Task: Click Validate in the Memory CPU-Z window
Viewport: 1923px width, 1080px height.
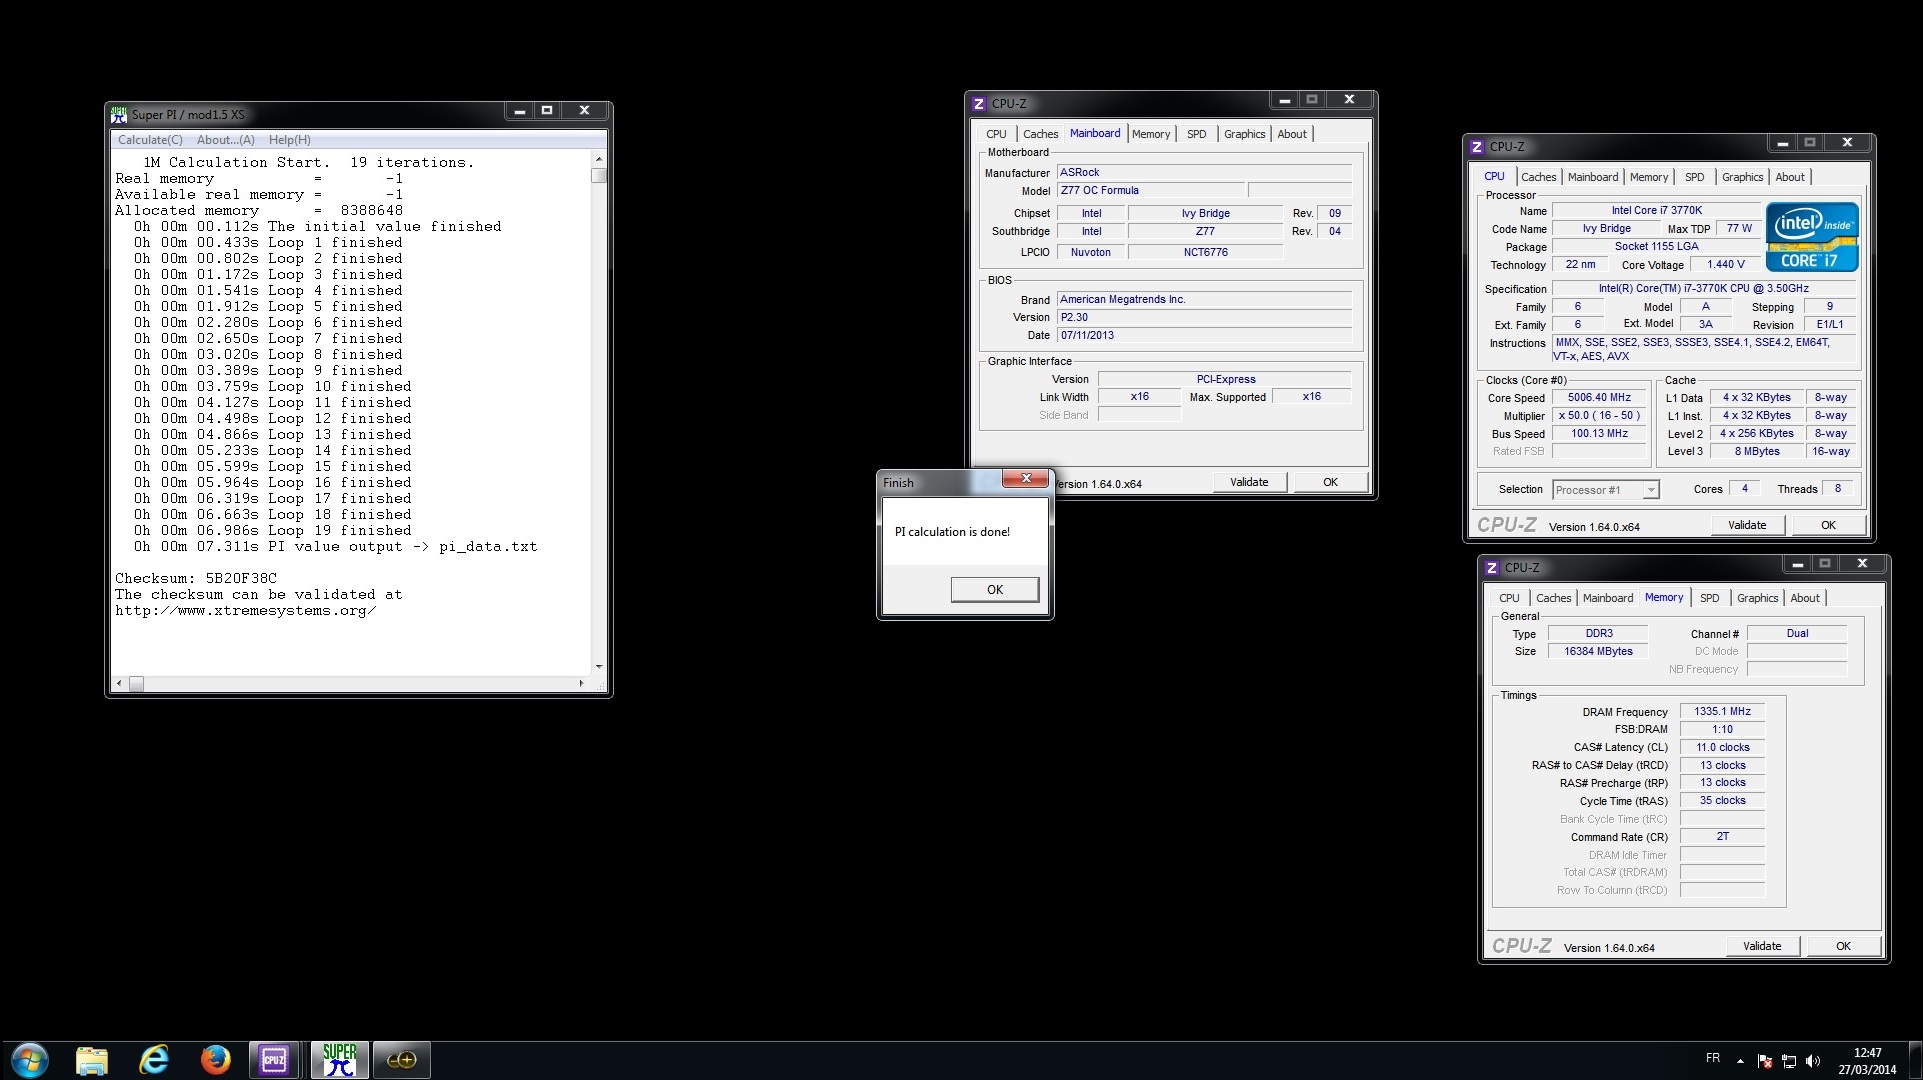Action: click(1762, 946)
